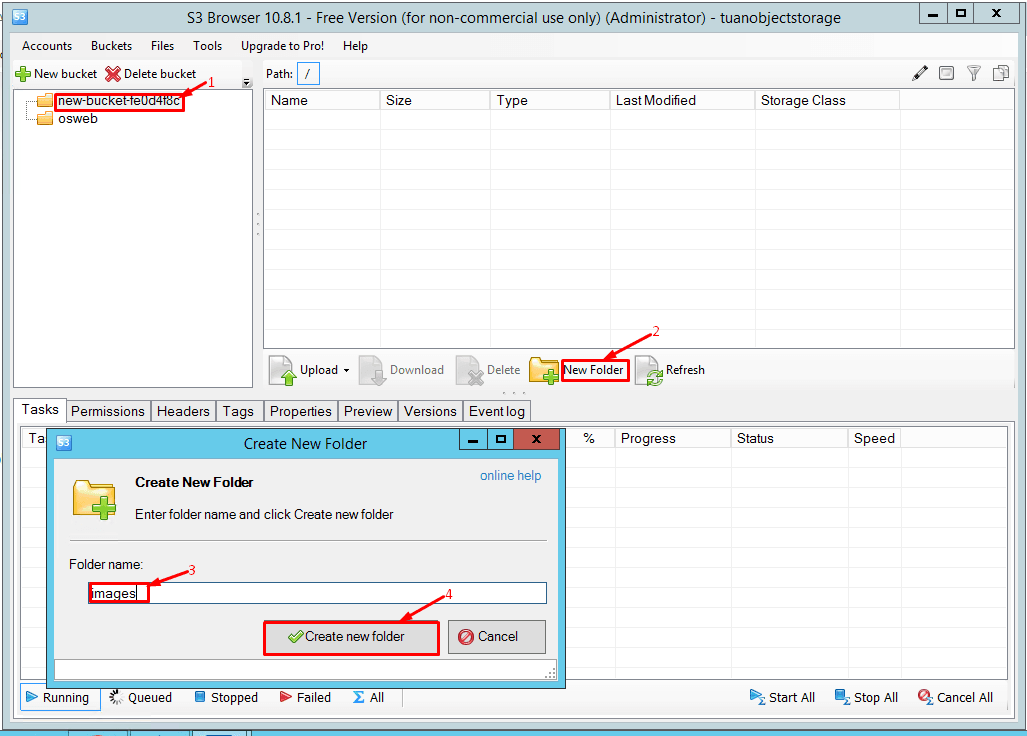This screenshot has height=736, width=1027.
Task: Show Queued tasks filter
Action: [141, 698]
